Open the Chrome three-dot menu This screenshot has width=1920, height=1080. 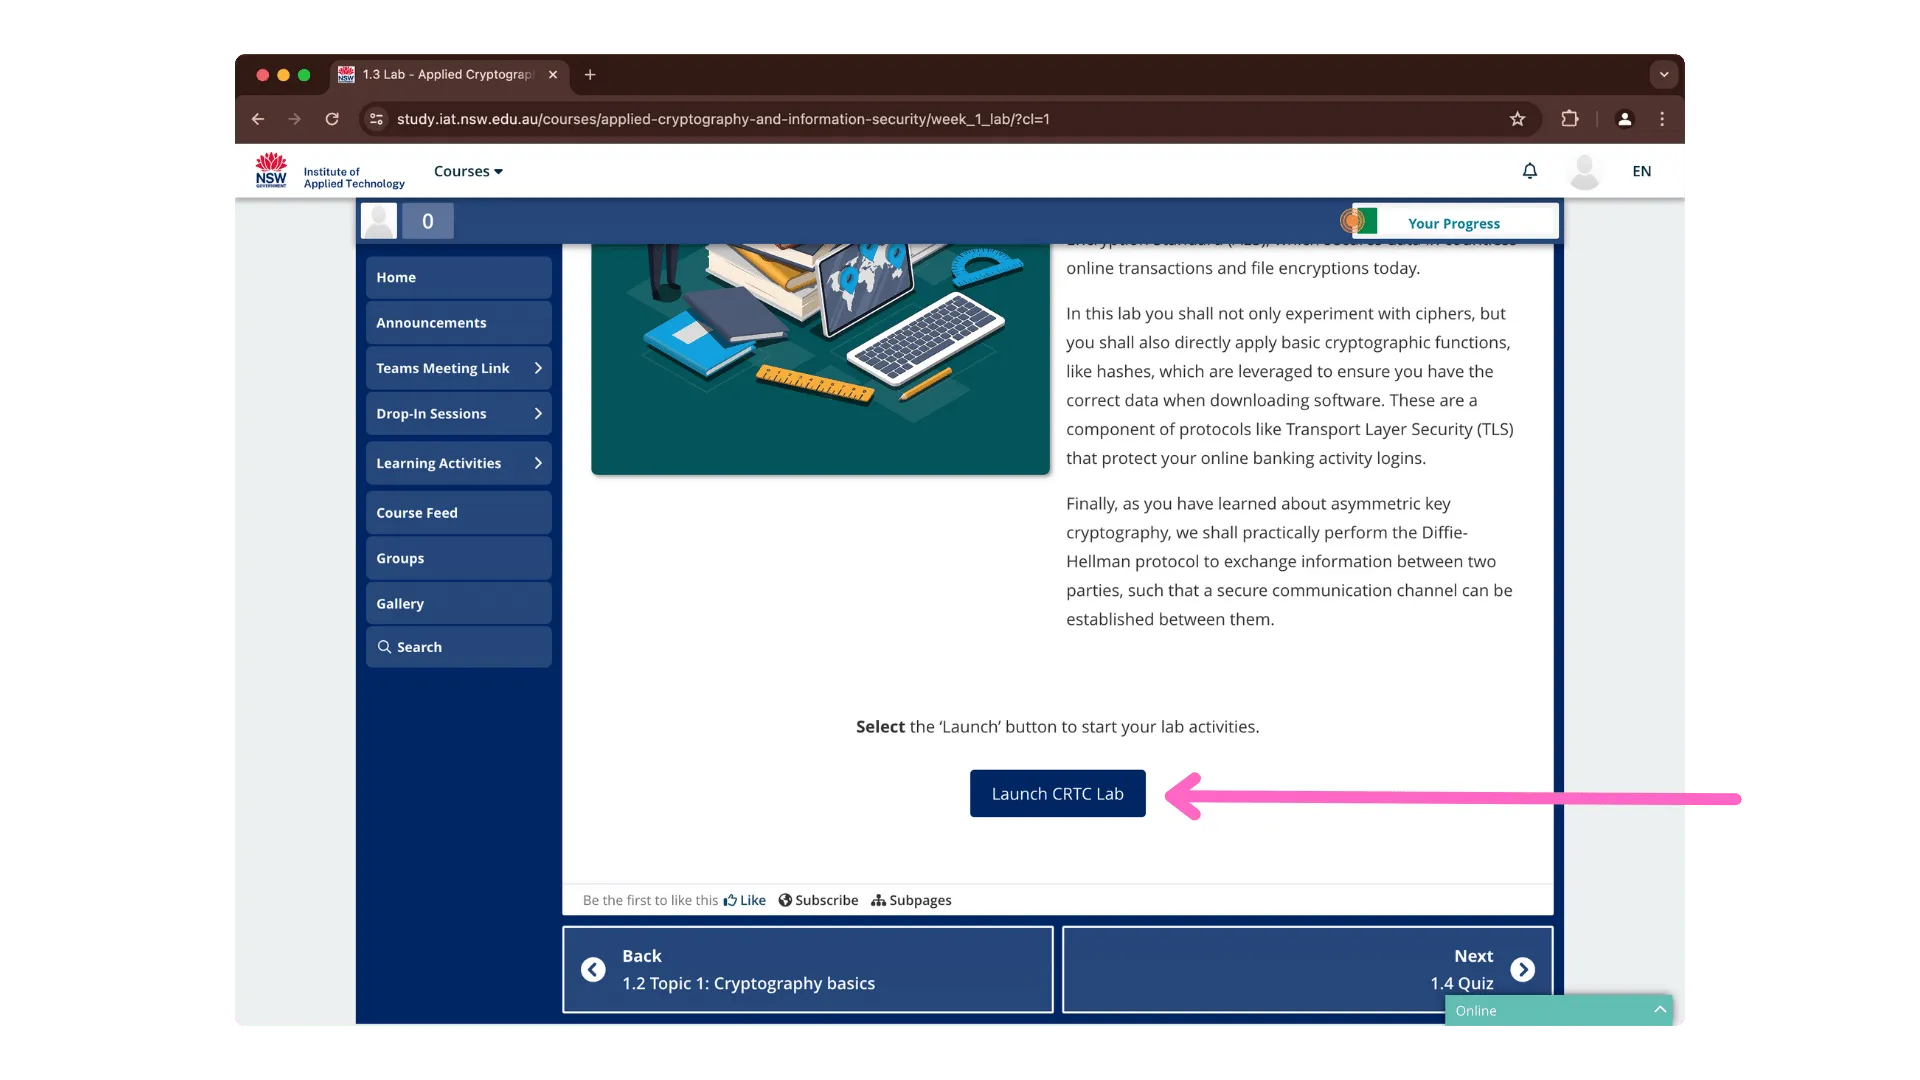(x=1662, y=119)
